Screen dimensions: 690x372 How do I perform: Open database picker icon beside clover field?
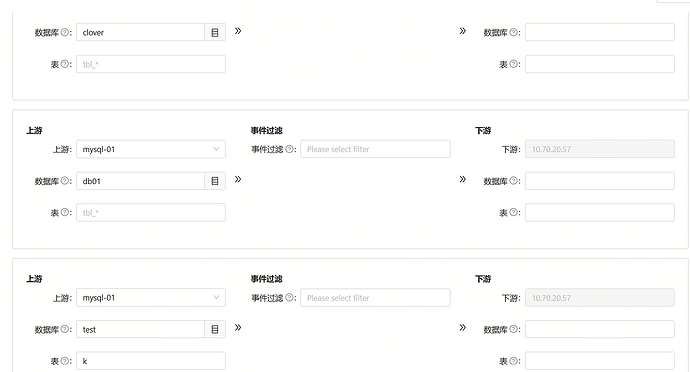point(215,33)
